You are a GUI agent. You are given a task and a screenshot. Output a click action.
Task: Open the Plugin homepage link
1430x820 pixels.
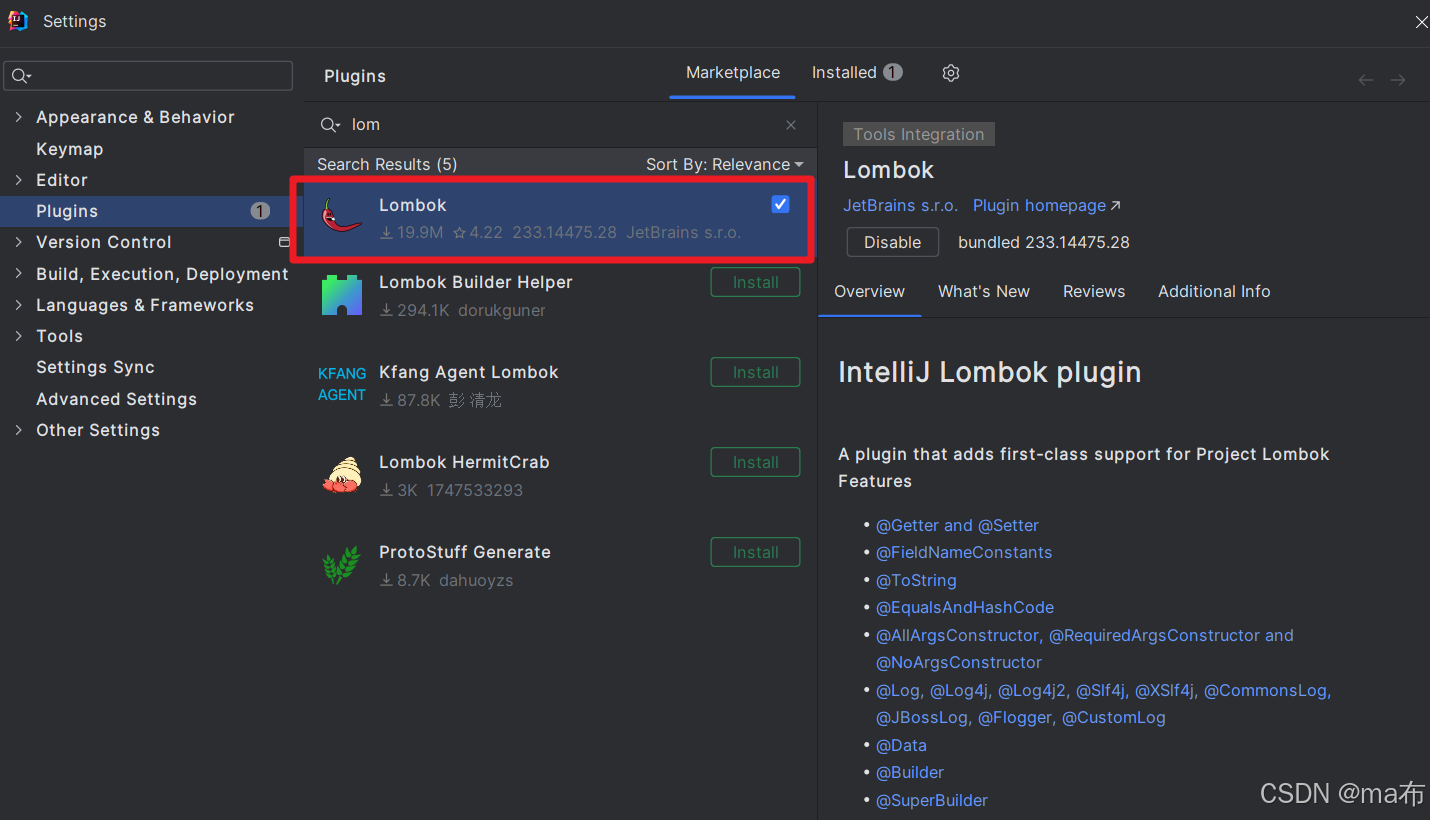[1047, 205]
